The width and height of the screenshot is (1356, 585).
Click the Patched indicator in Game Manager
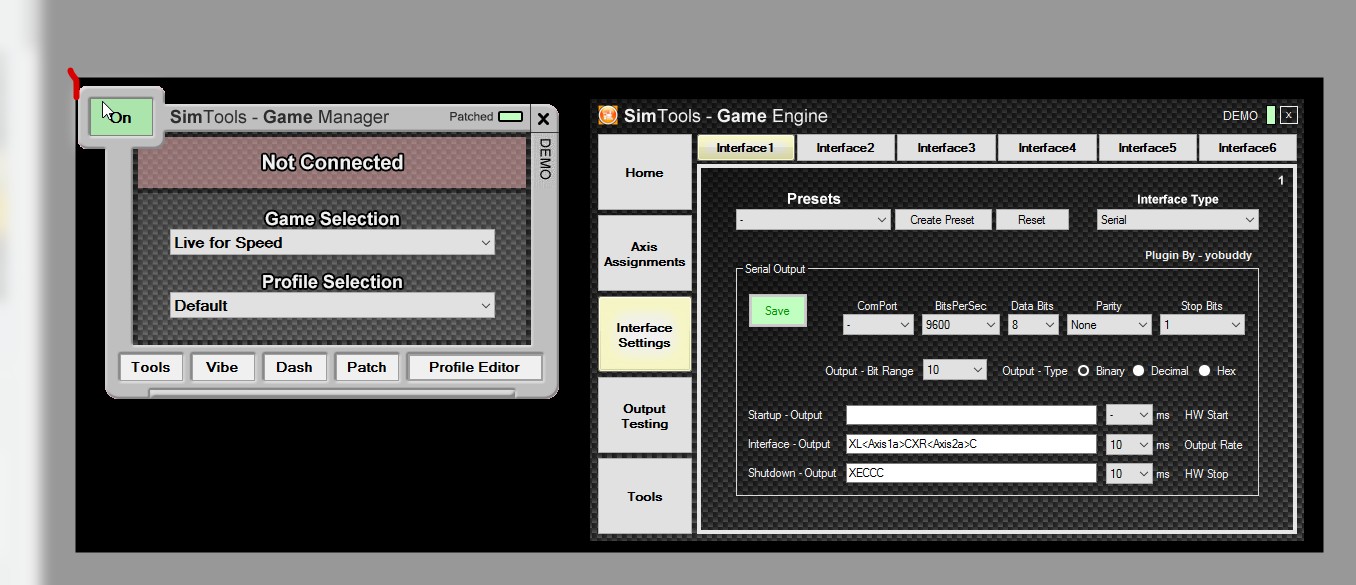coord(510,117)
